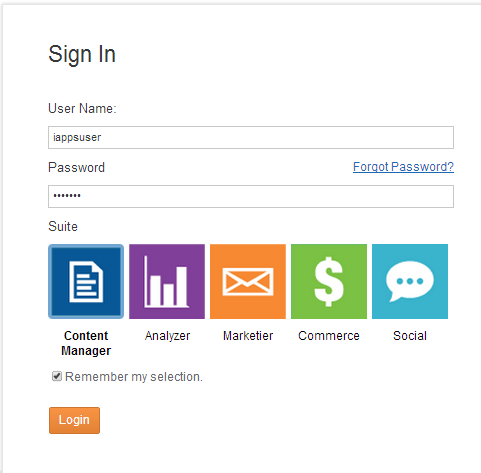Select the green Commerce dollar sign tile
This screenshot has width=481, height=473.
click(x=329, y=281)
